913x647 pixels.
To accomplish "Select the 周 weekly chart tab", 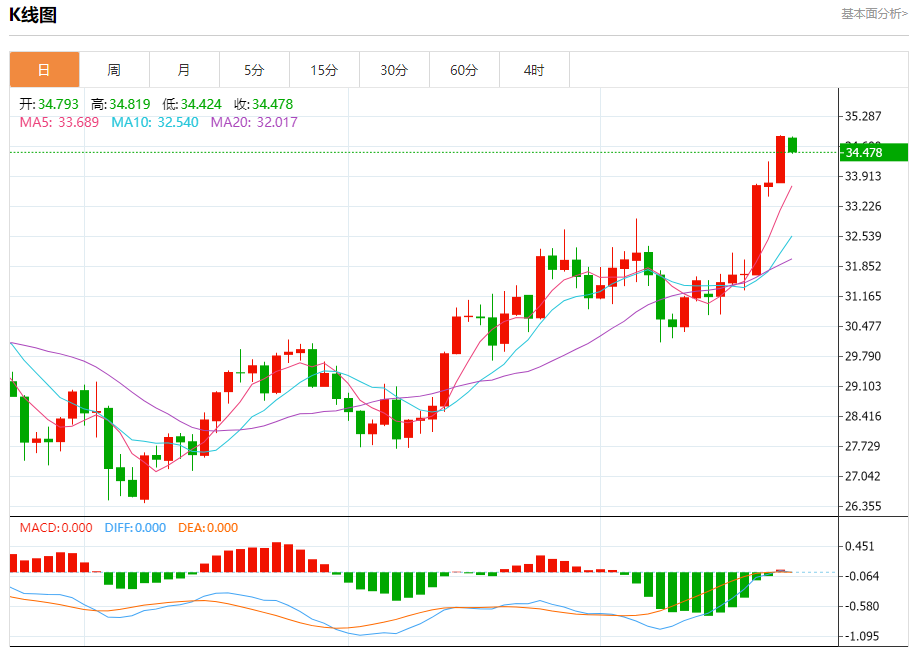I will [114, 70].
